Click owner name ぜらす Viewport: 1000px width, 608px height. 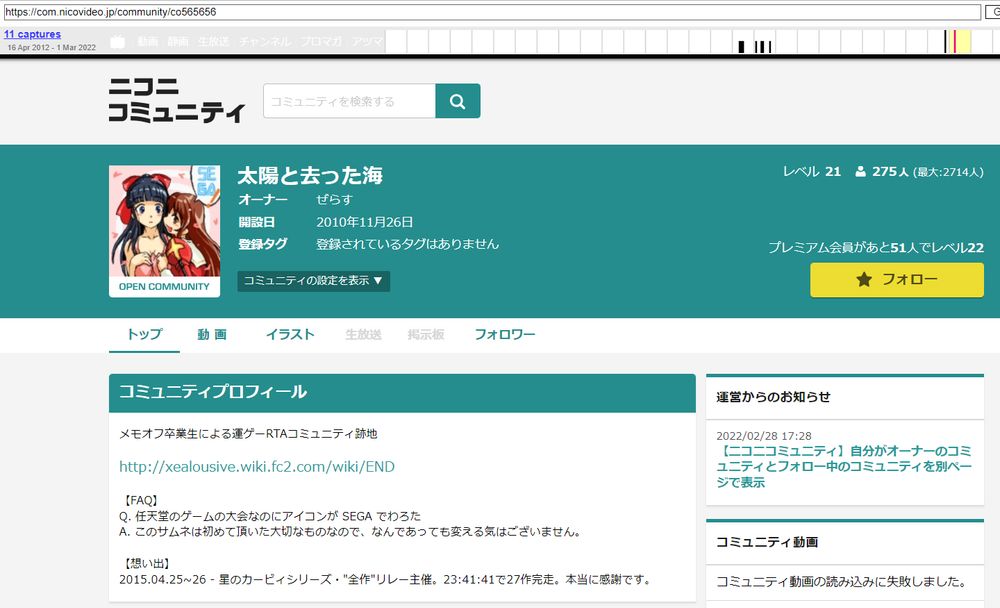(334, 200)
